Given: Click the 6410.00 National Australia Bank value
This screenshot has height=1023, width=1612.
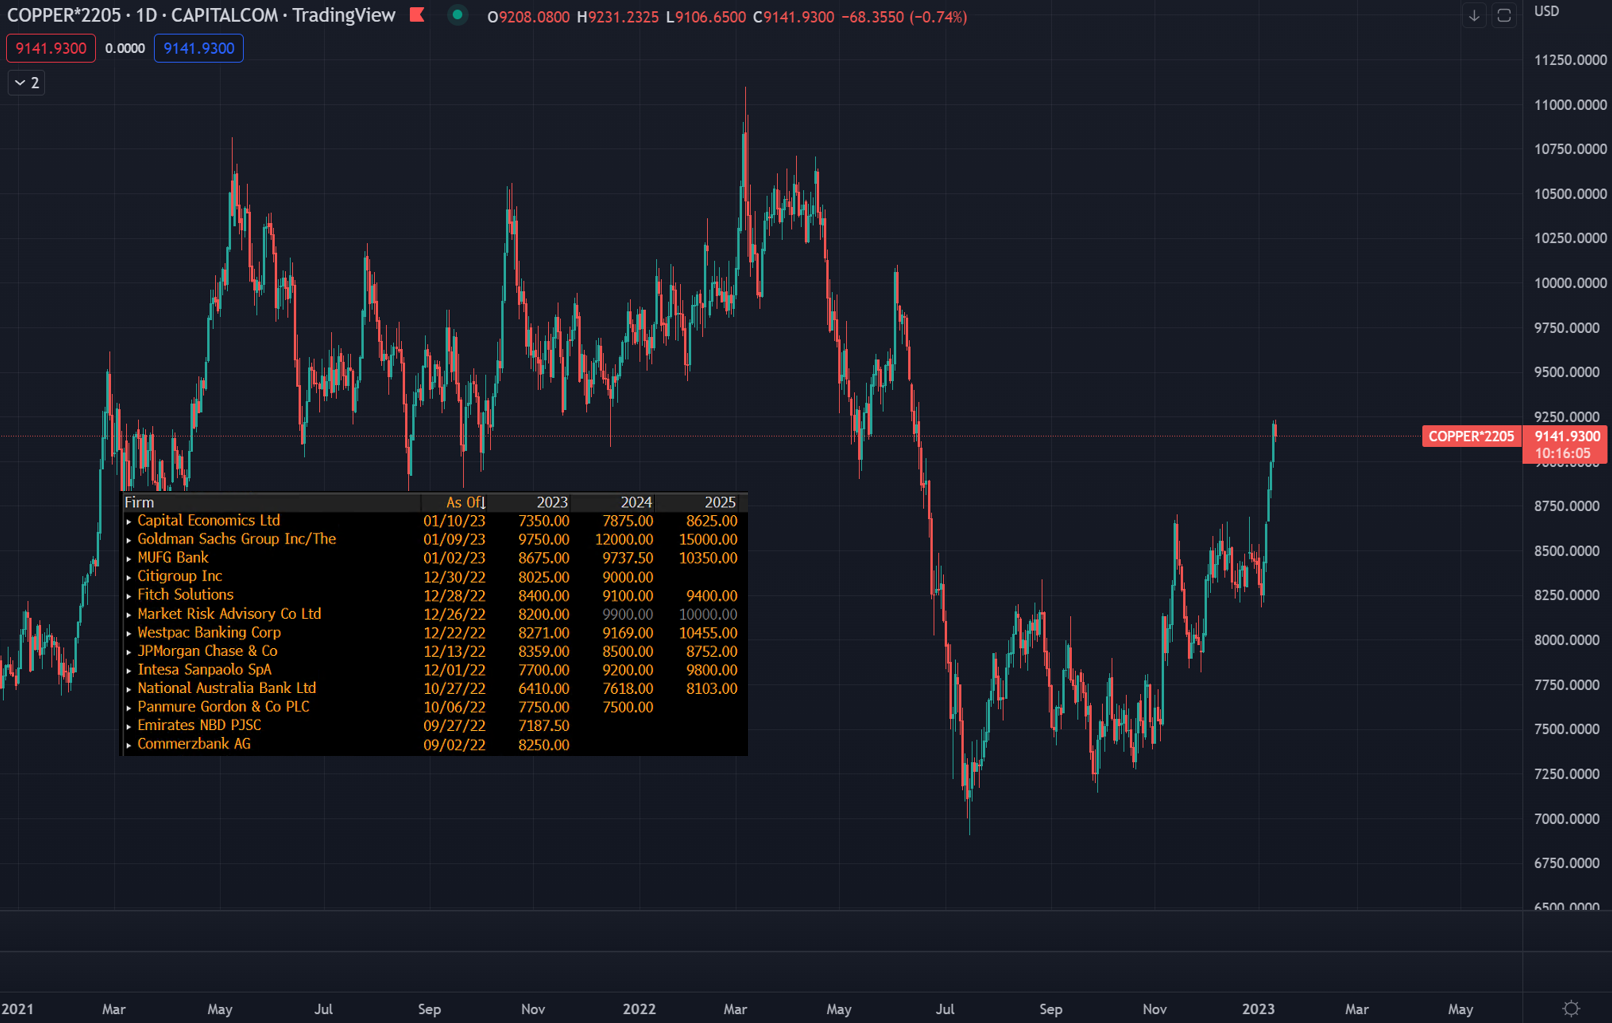Looking at the screenshot, I should [544, 689].
